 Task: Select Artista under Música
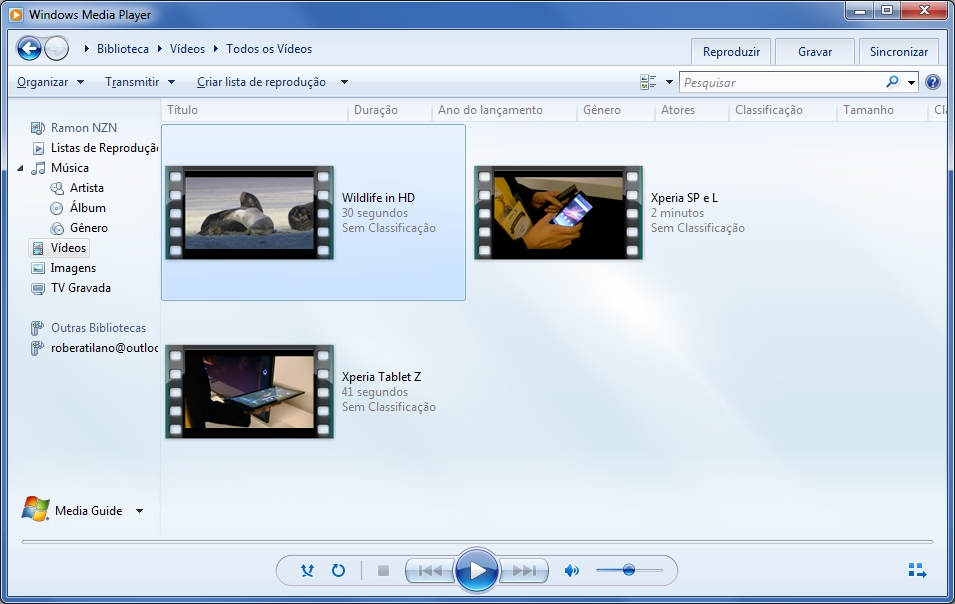86,188
